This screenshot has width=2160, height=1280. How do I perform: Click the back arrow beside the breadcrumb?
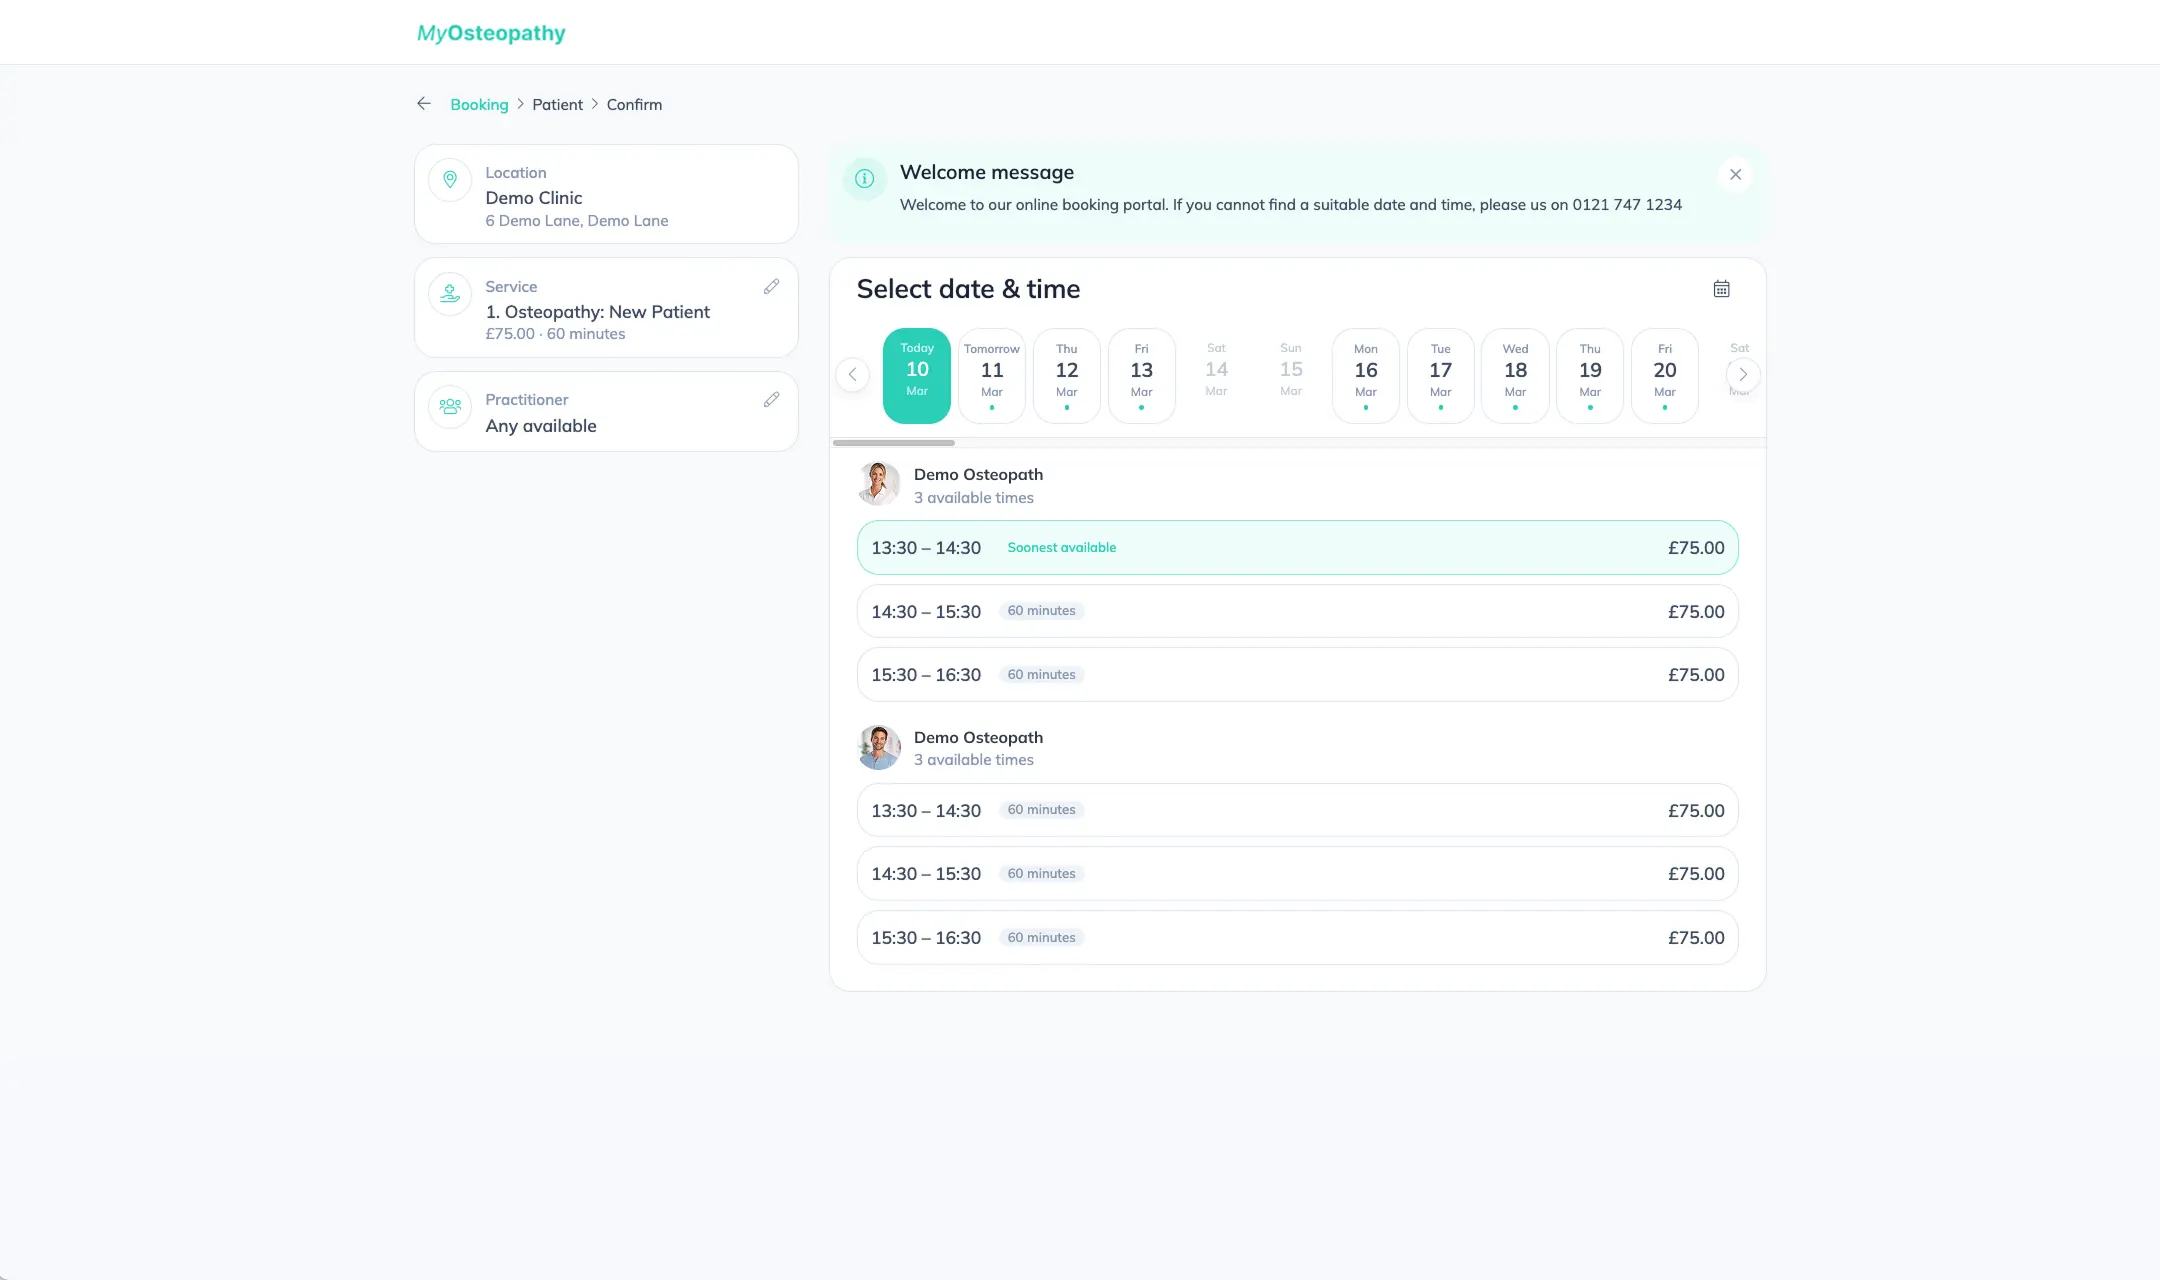[x=423, y=103]
